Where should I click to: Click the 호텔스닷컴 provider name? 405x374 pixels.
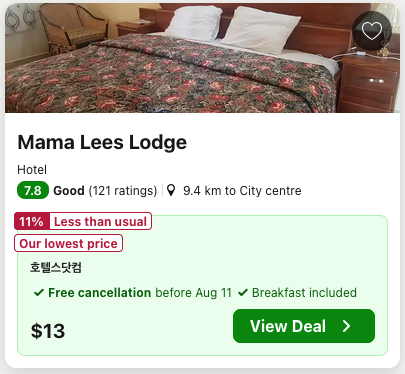[56, 267]
